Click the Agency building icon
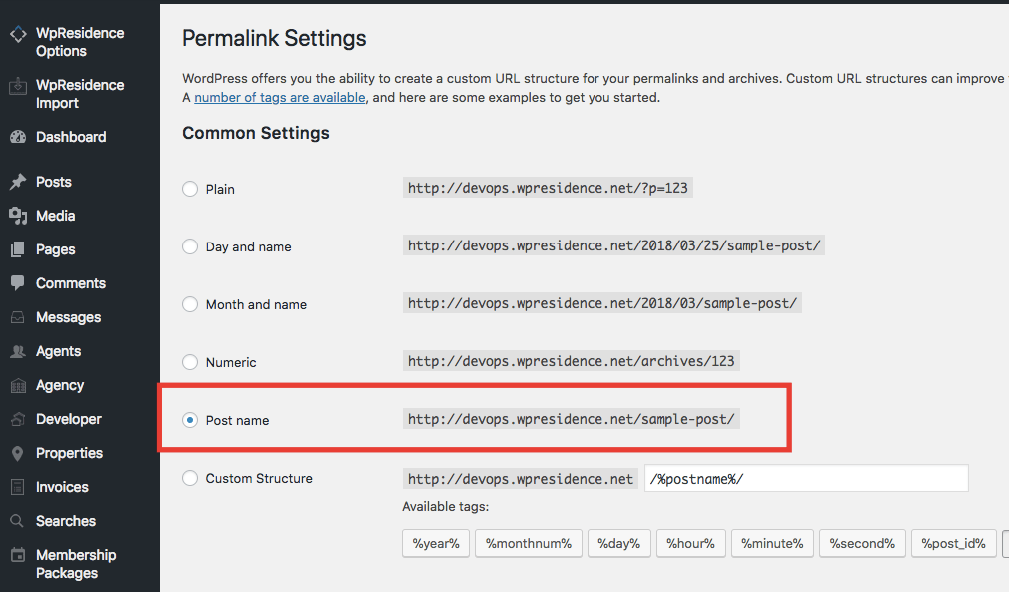Image resolution: width=1009 pixels, height=592 pixels. pos(20,385)
